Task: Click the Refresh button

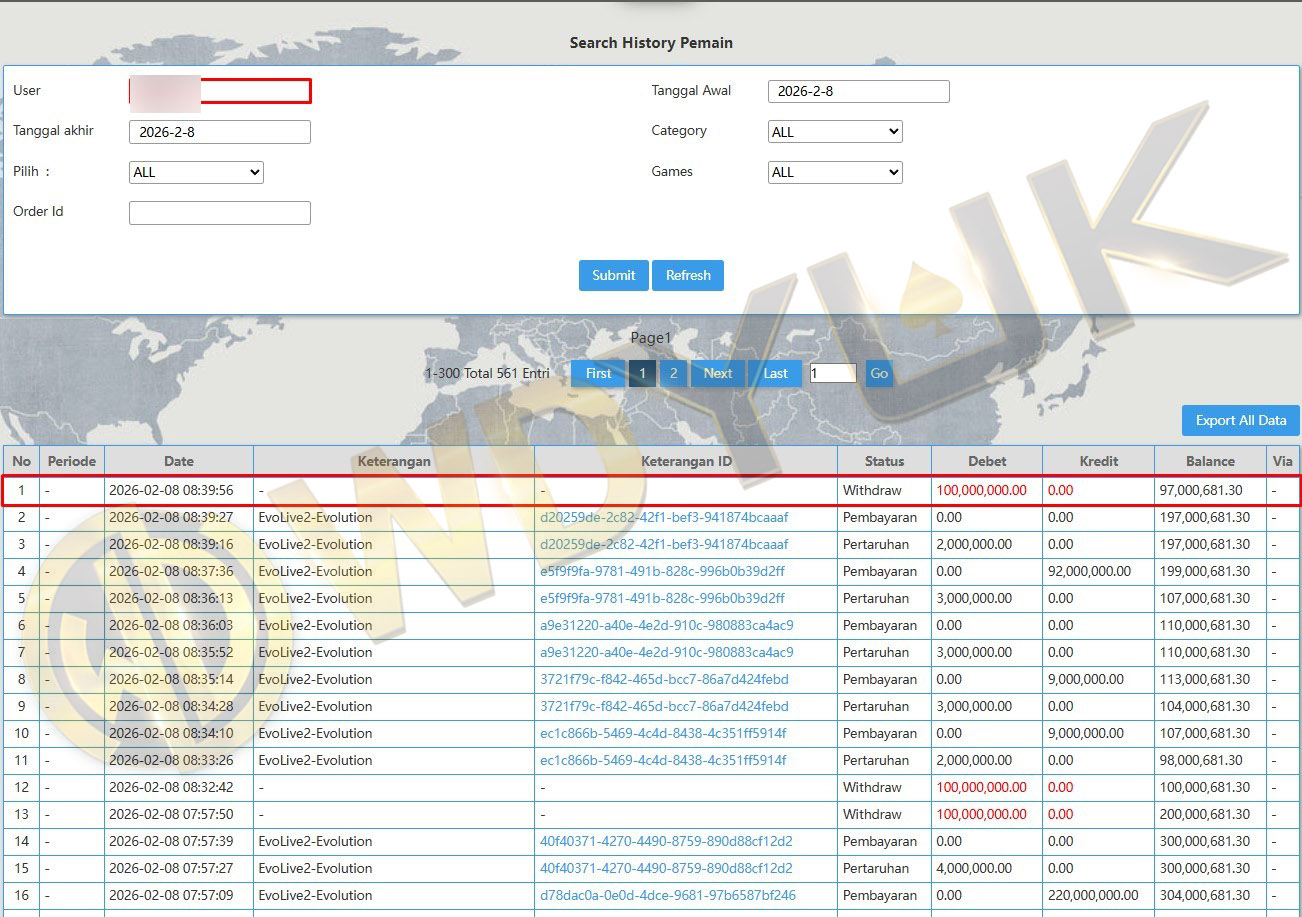Action: [688, 275]
